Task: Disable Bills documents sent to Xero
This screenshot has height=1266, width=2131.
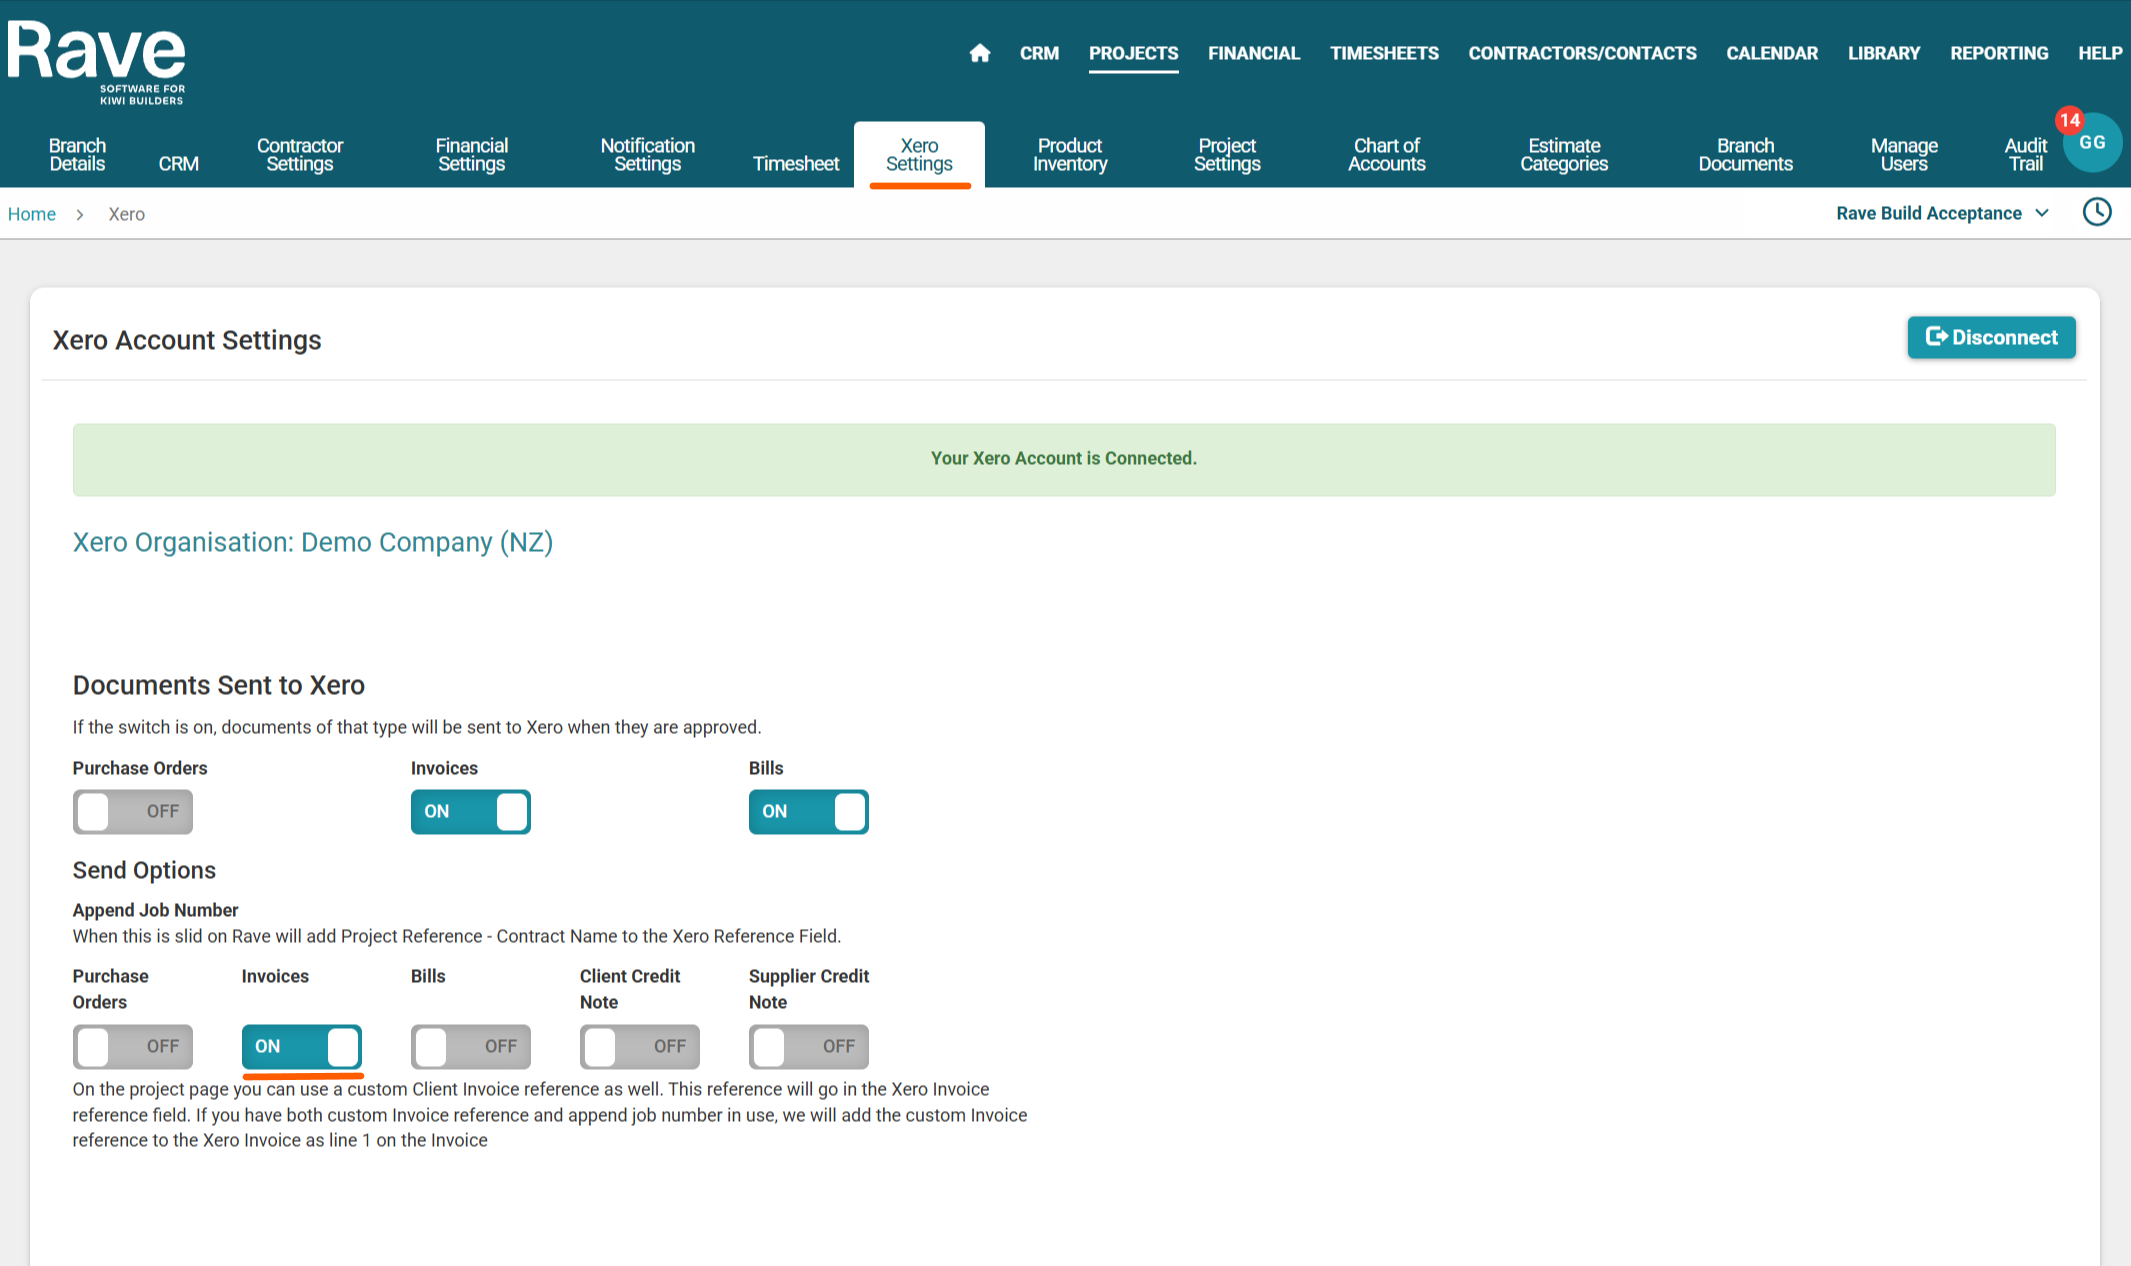Action: (x=808, y=811)
